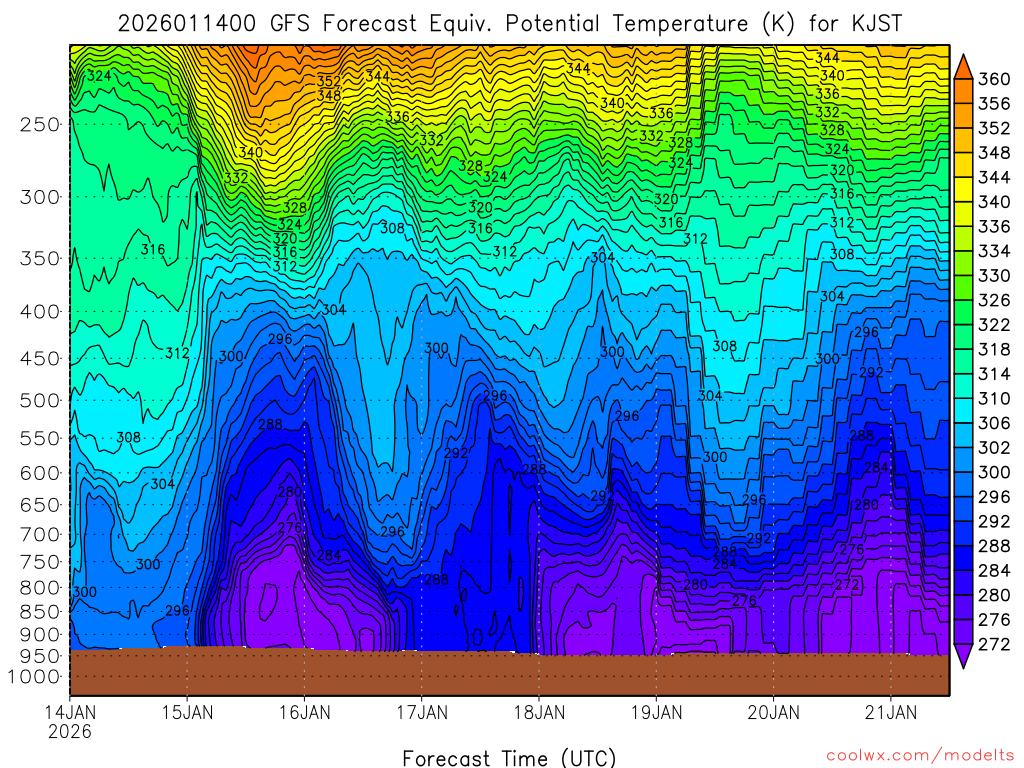Click the 1000 pressure axis label
Viewport: 1024px width, 768px height.
(x=34, y=677)
